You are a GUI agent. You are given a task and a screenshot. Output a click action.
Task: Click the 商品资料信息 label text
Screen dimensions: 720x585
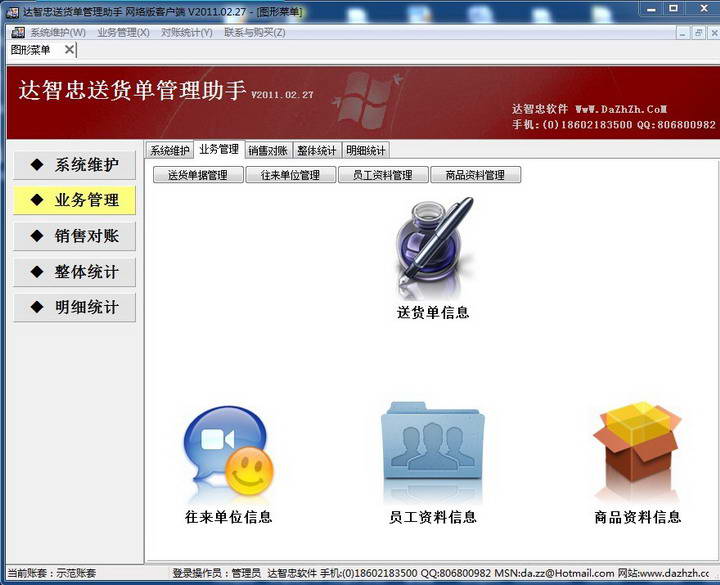(x=637, y=517)
